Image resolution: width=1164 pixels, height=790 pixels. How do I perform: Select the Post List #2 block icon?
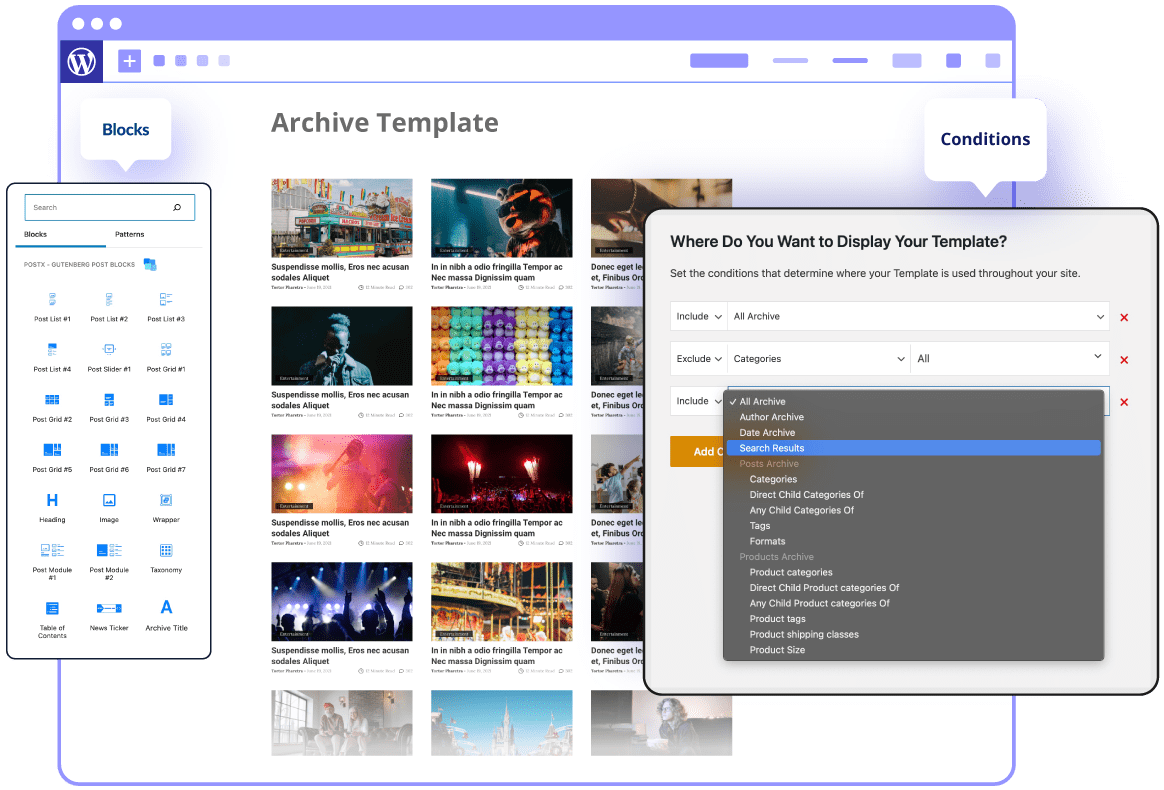pyautogui.click(x=109, y=299)
